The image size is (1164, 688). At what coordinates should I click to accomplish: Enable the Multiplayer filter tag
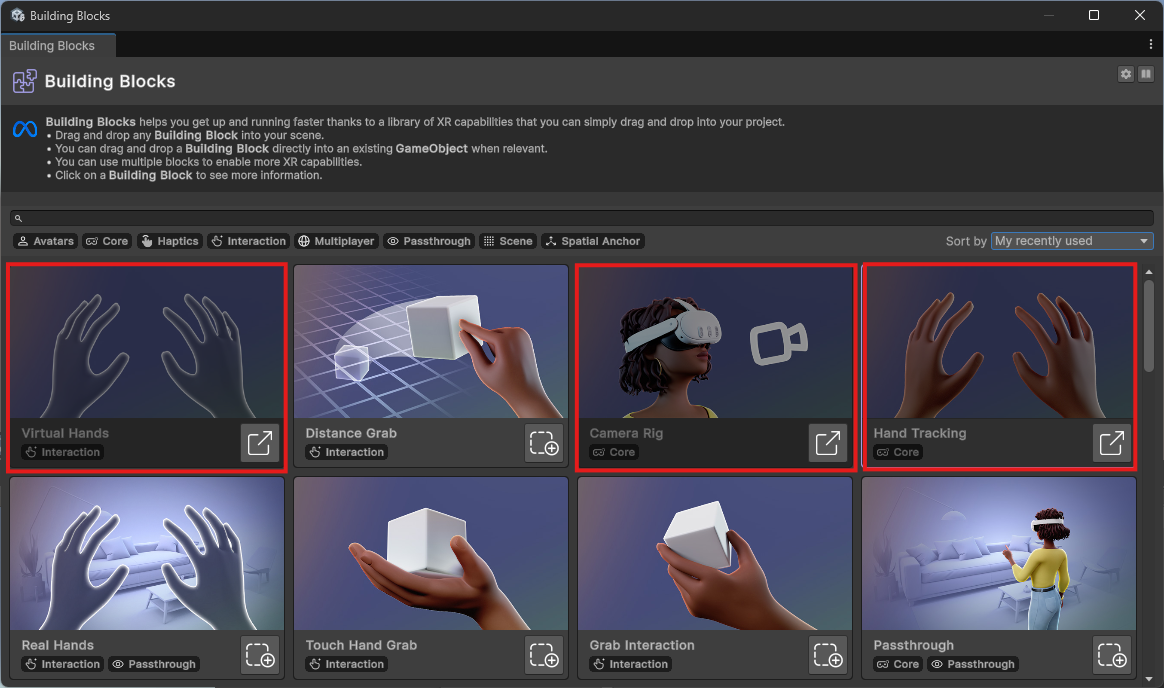pyautogui.click(x=336, y=241)
